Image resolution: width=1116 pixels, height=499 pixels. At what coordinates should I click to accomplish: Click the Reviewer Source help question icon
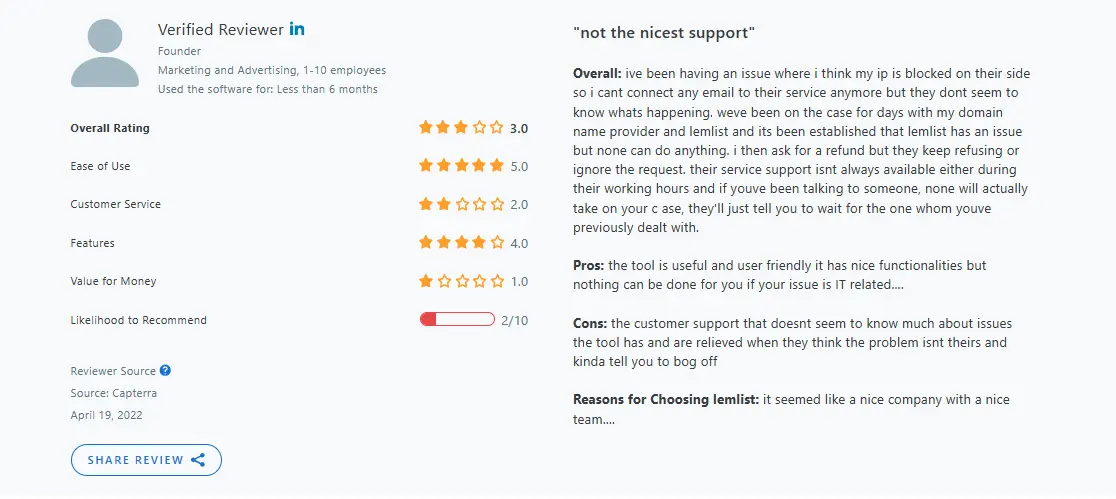pyautogui.click(x=165, y=371)
